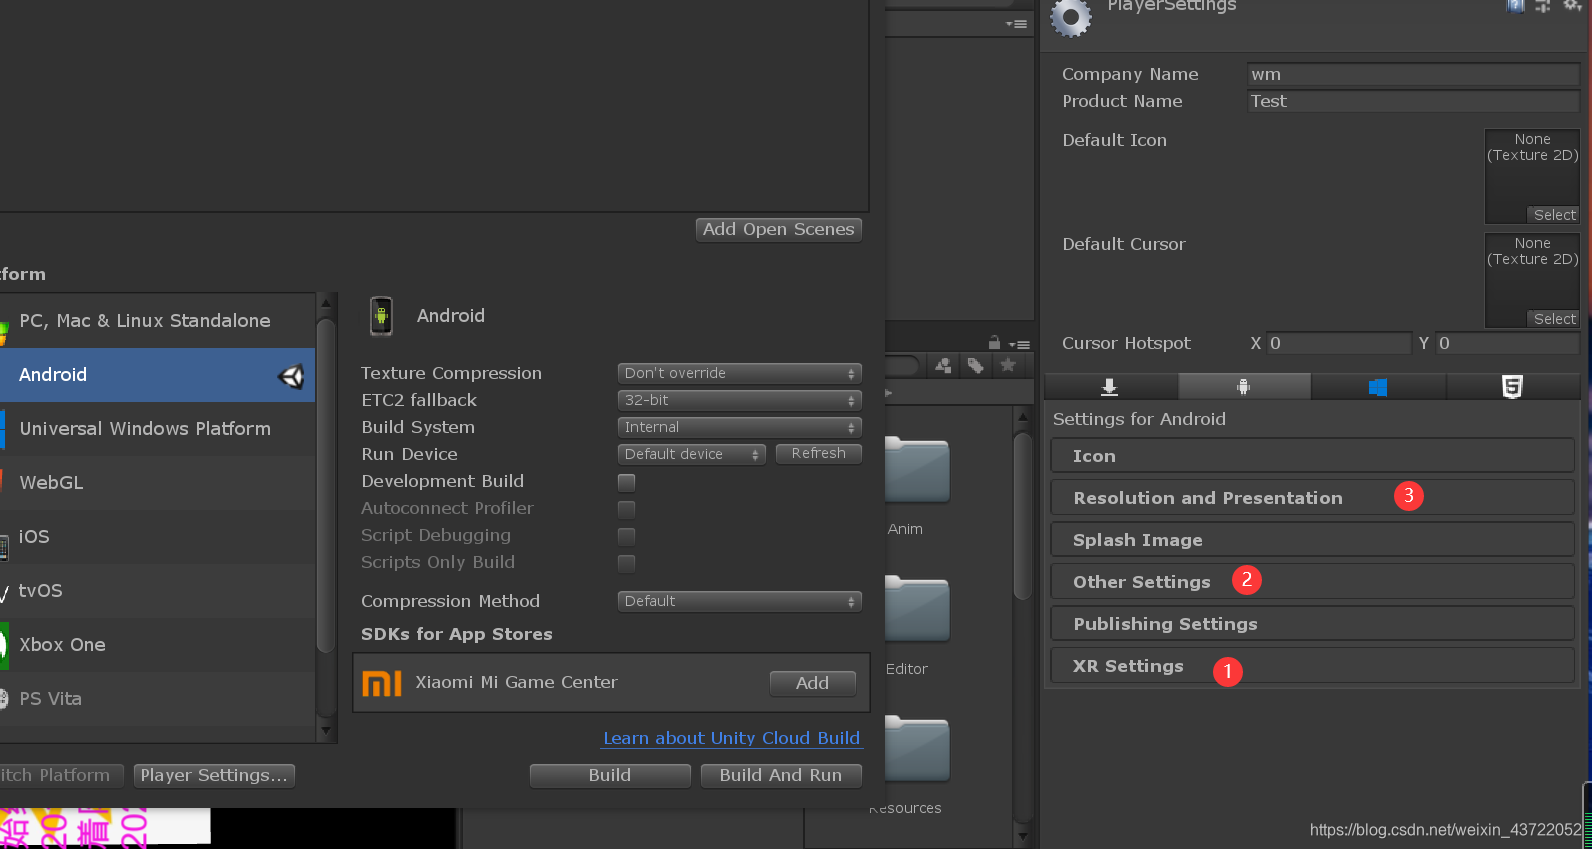Switch to the WebGL HTML5 settings tab
This screenshot has width=1592, height=849.
[x=1512, y=387]
